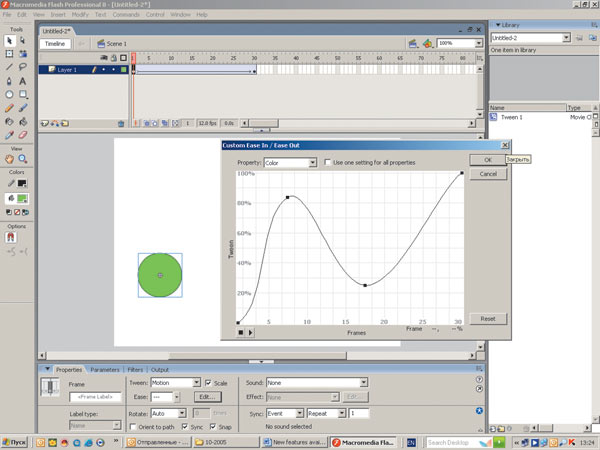Toggle the Orient to path checkbox
Image resolution: width=600 pixels, height=450 pixels.
coord(133,425)
